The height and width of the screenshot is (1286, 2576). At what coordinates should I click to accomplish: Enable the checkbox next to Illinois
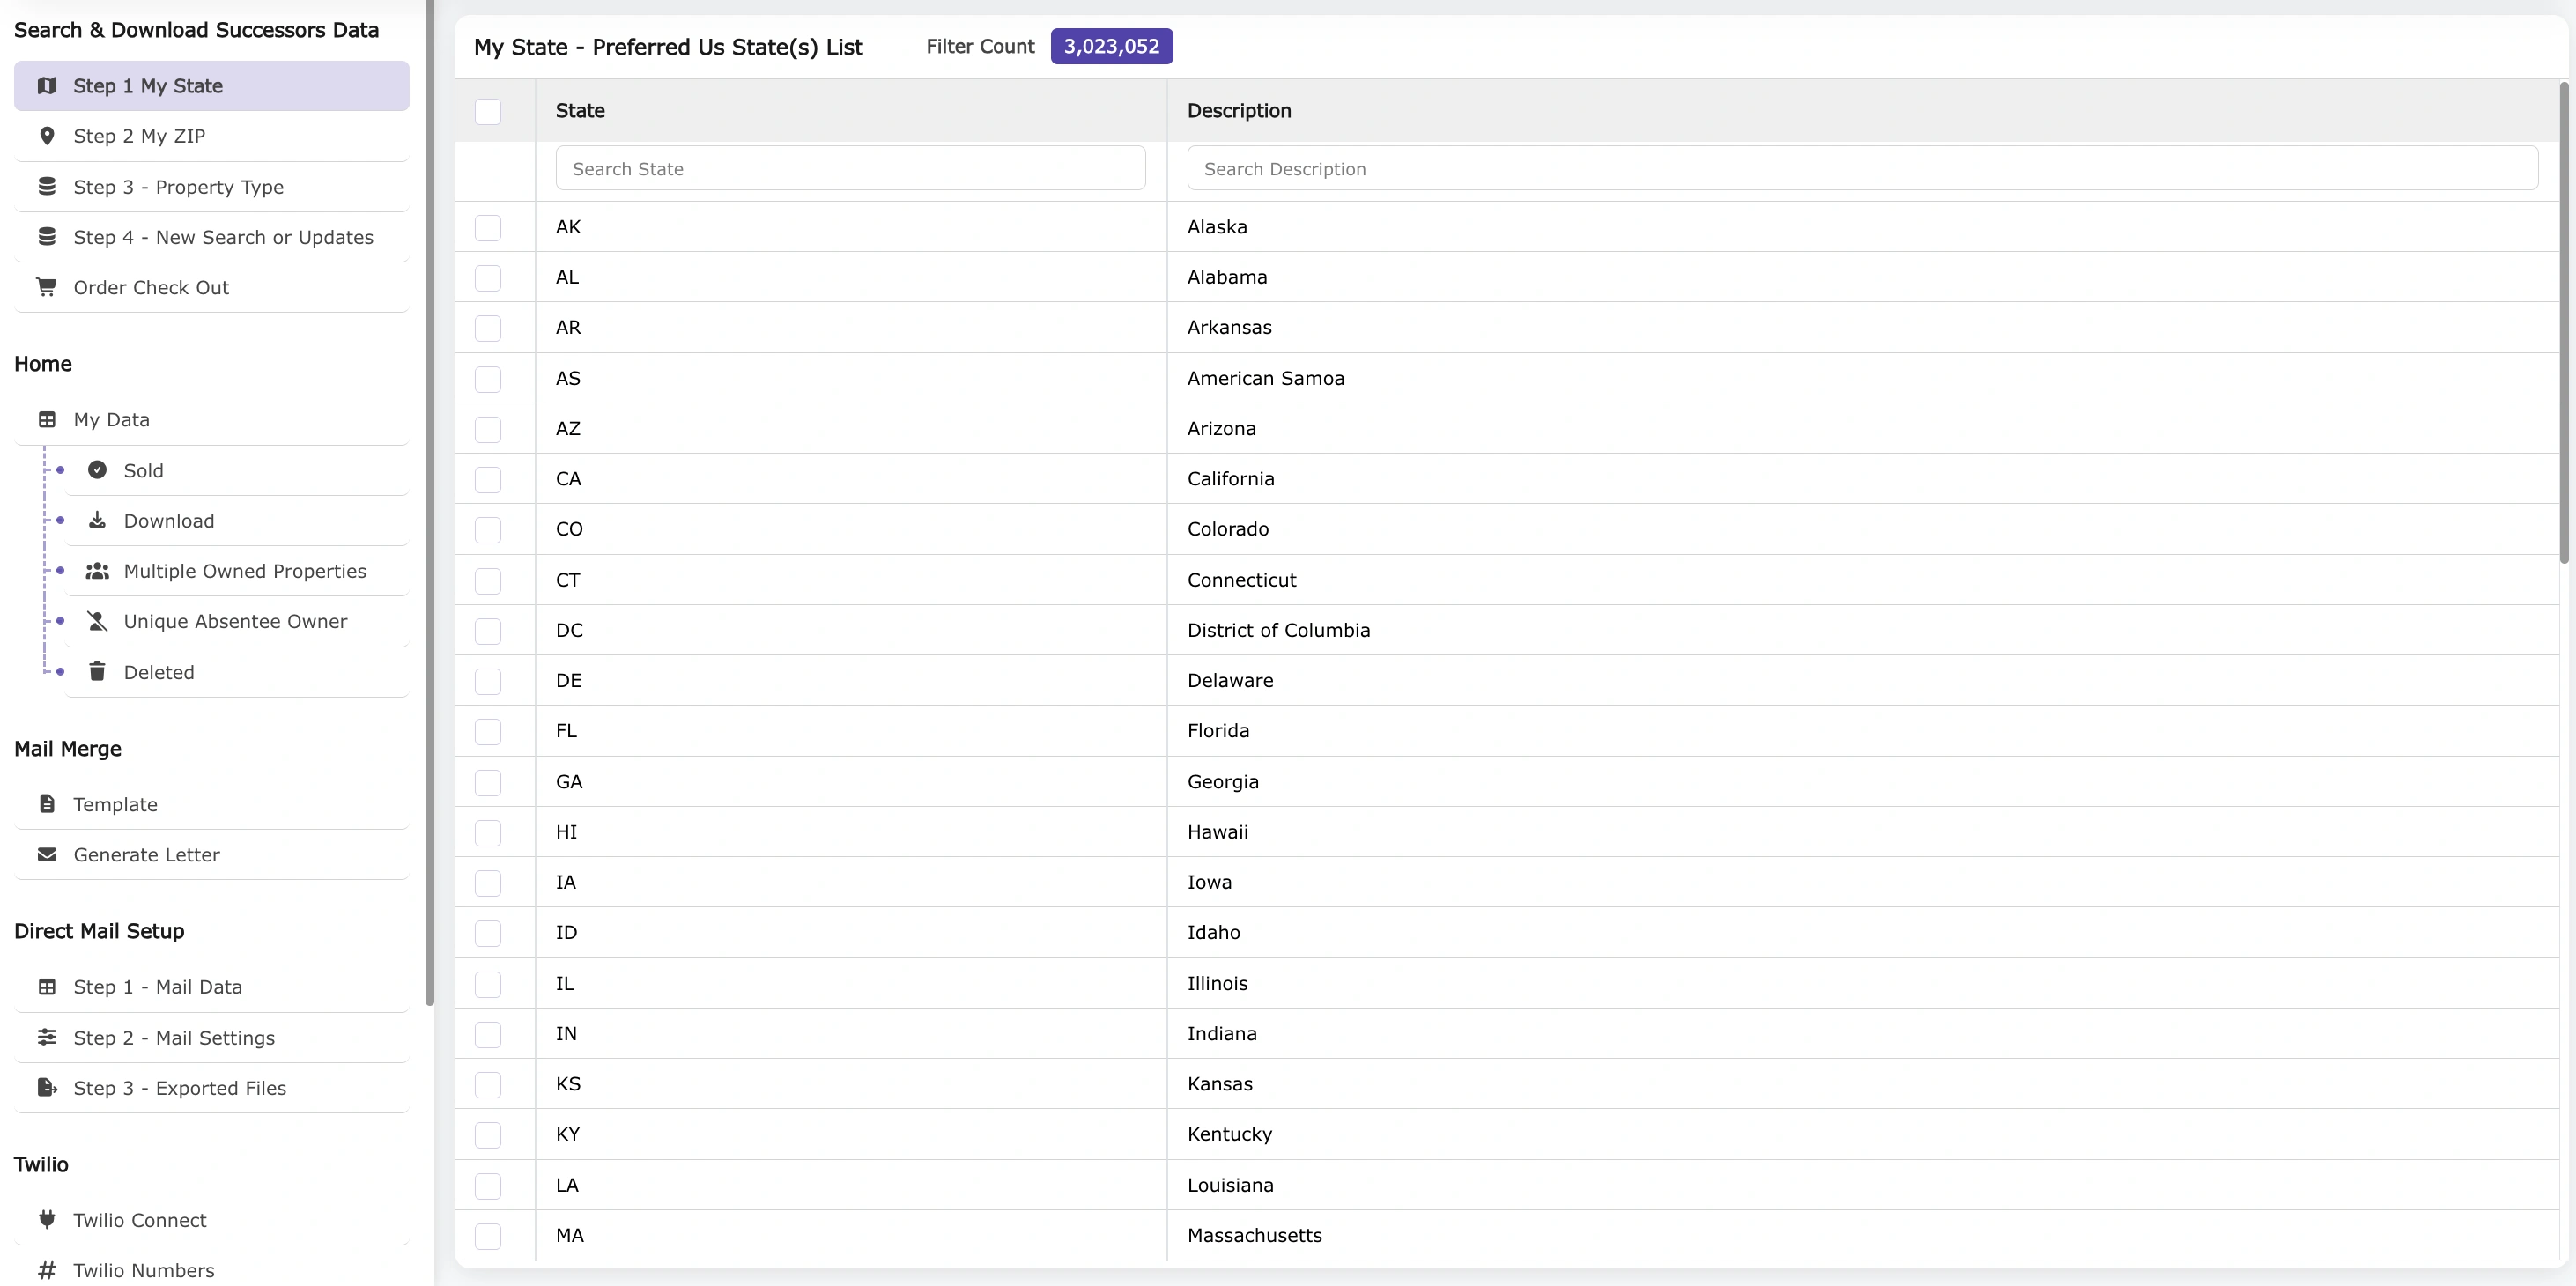tap(488, 984)
